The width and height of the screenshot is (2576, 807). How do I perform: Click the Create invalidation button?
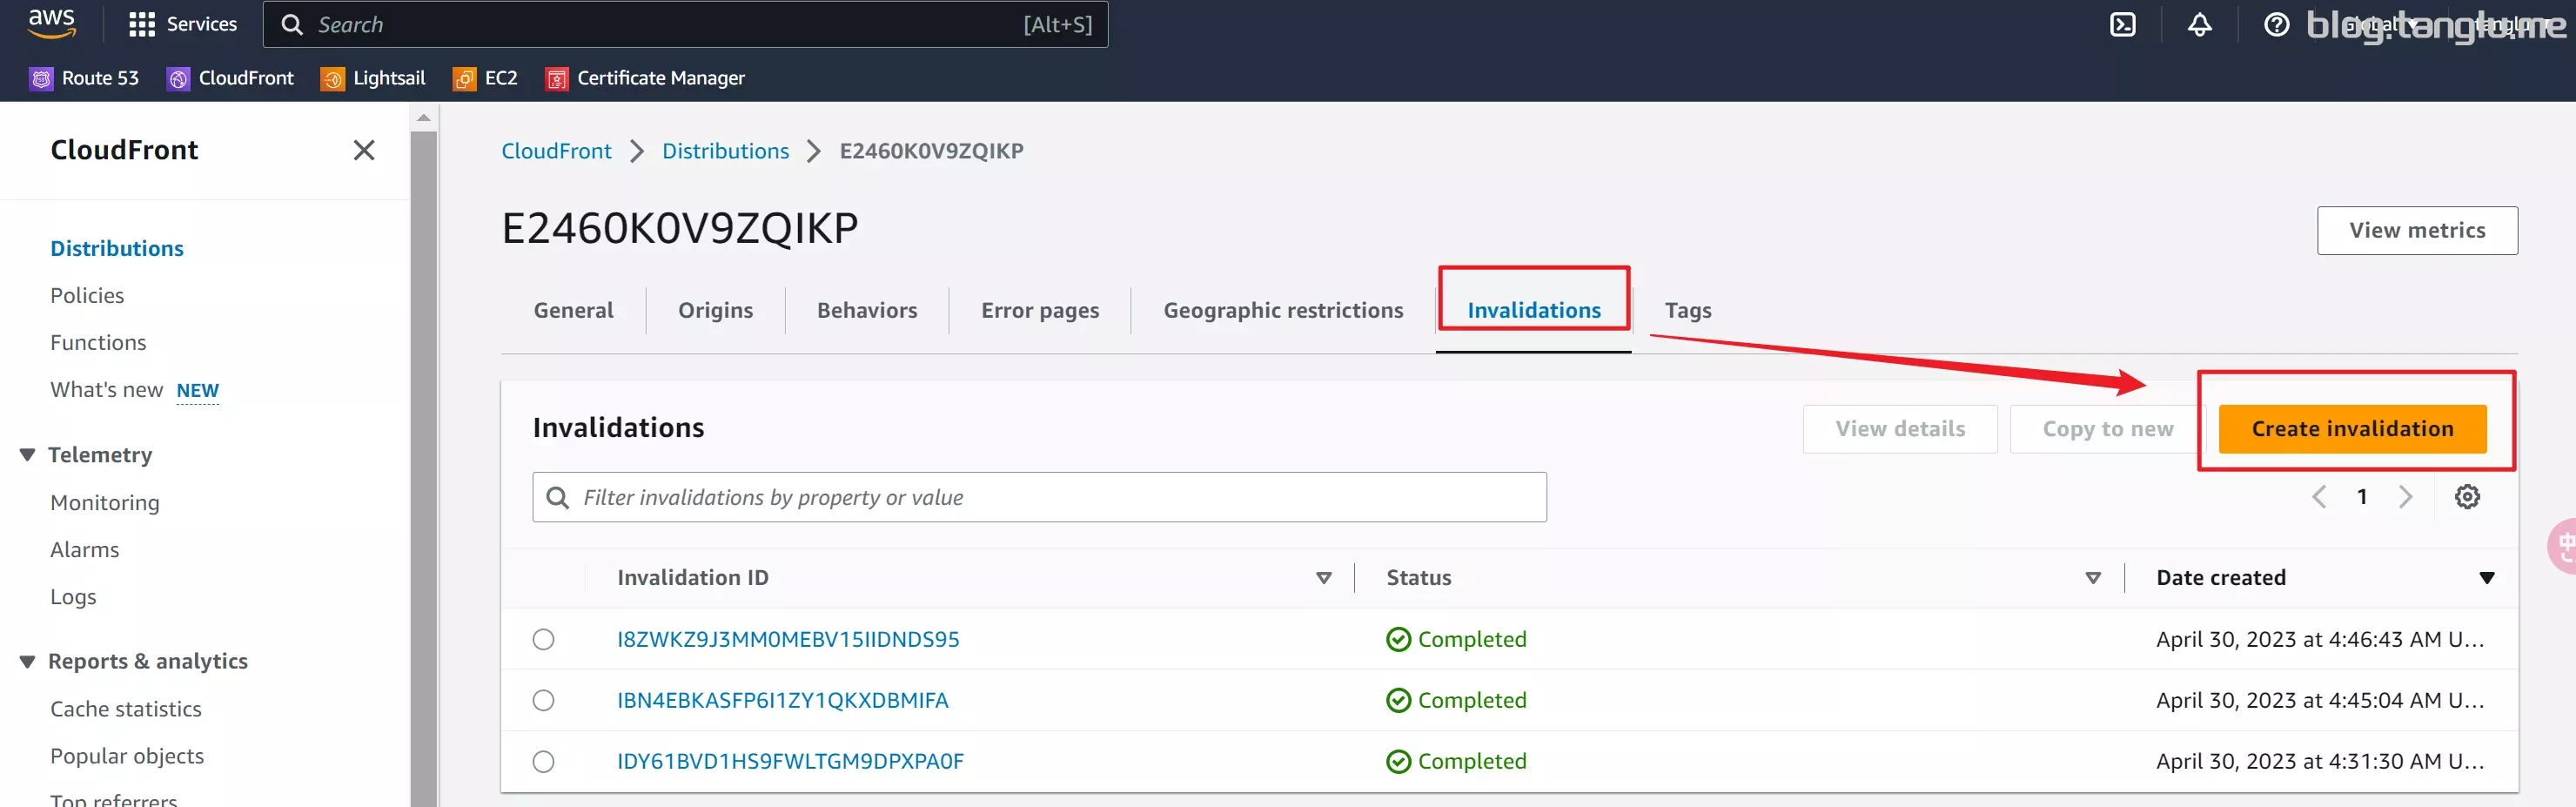click(x=2352, y=429)
